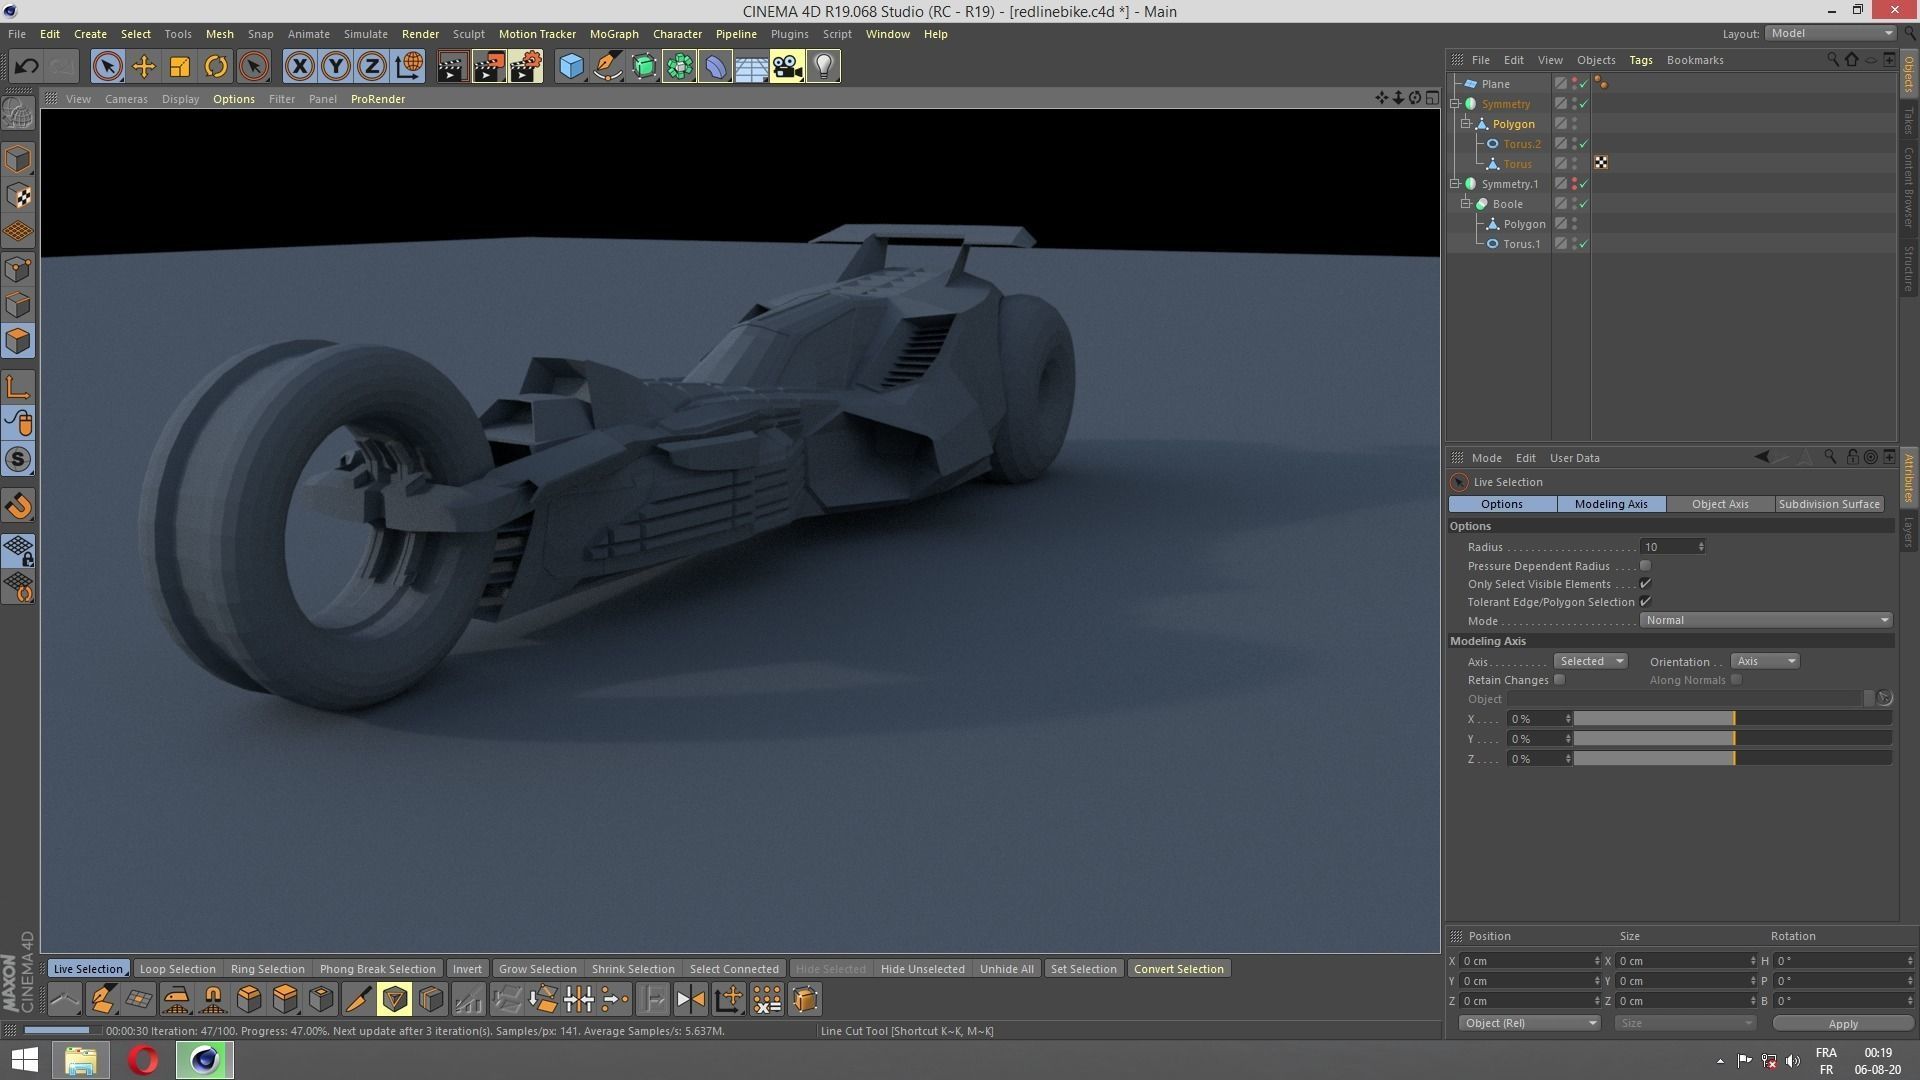Open the cube primitive icon in toolbar
1920x1080 pixels.
click(571, 66)
